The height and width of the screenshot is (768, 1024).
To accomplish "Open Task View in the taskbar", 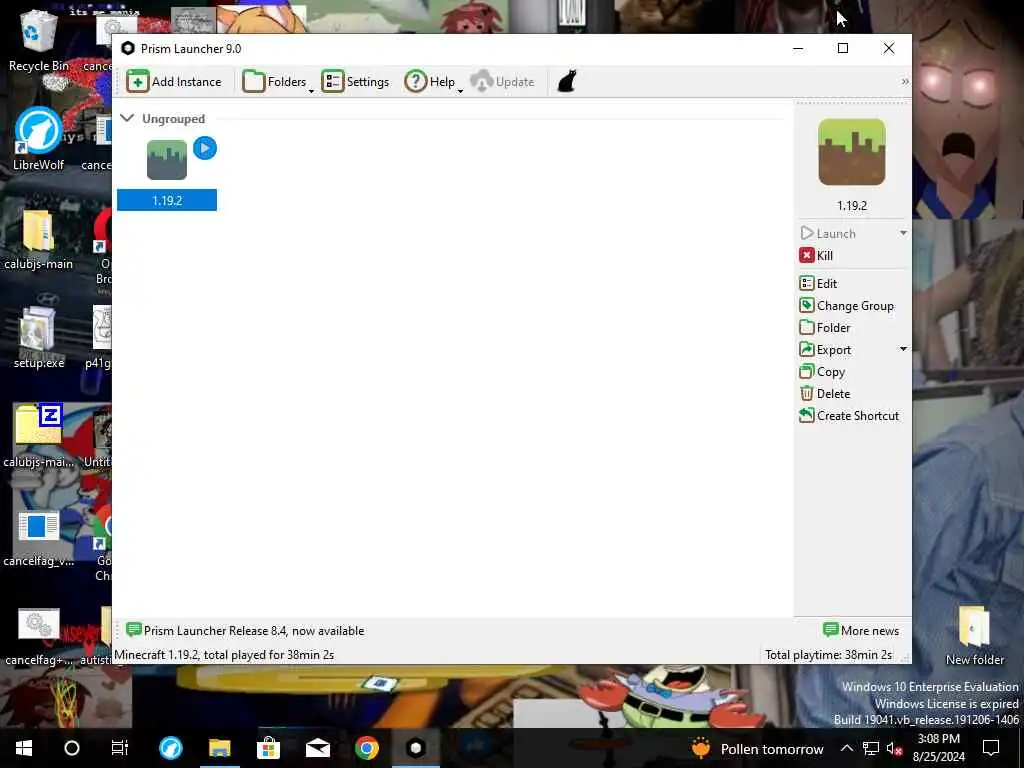I will tap(120, 748).
